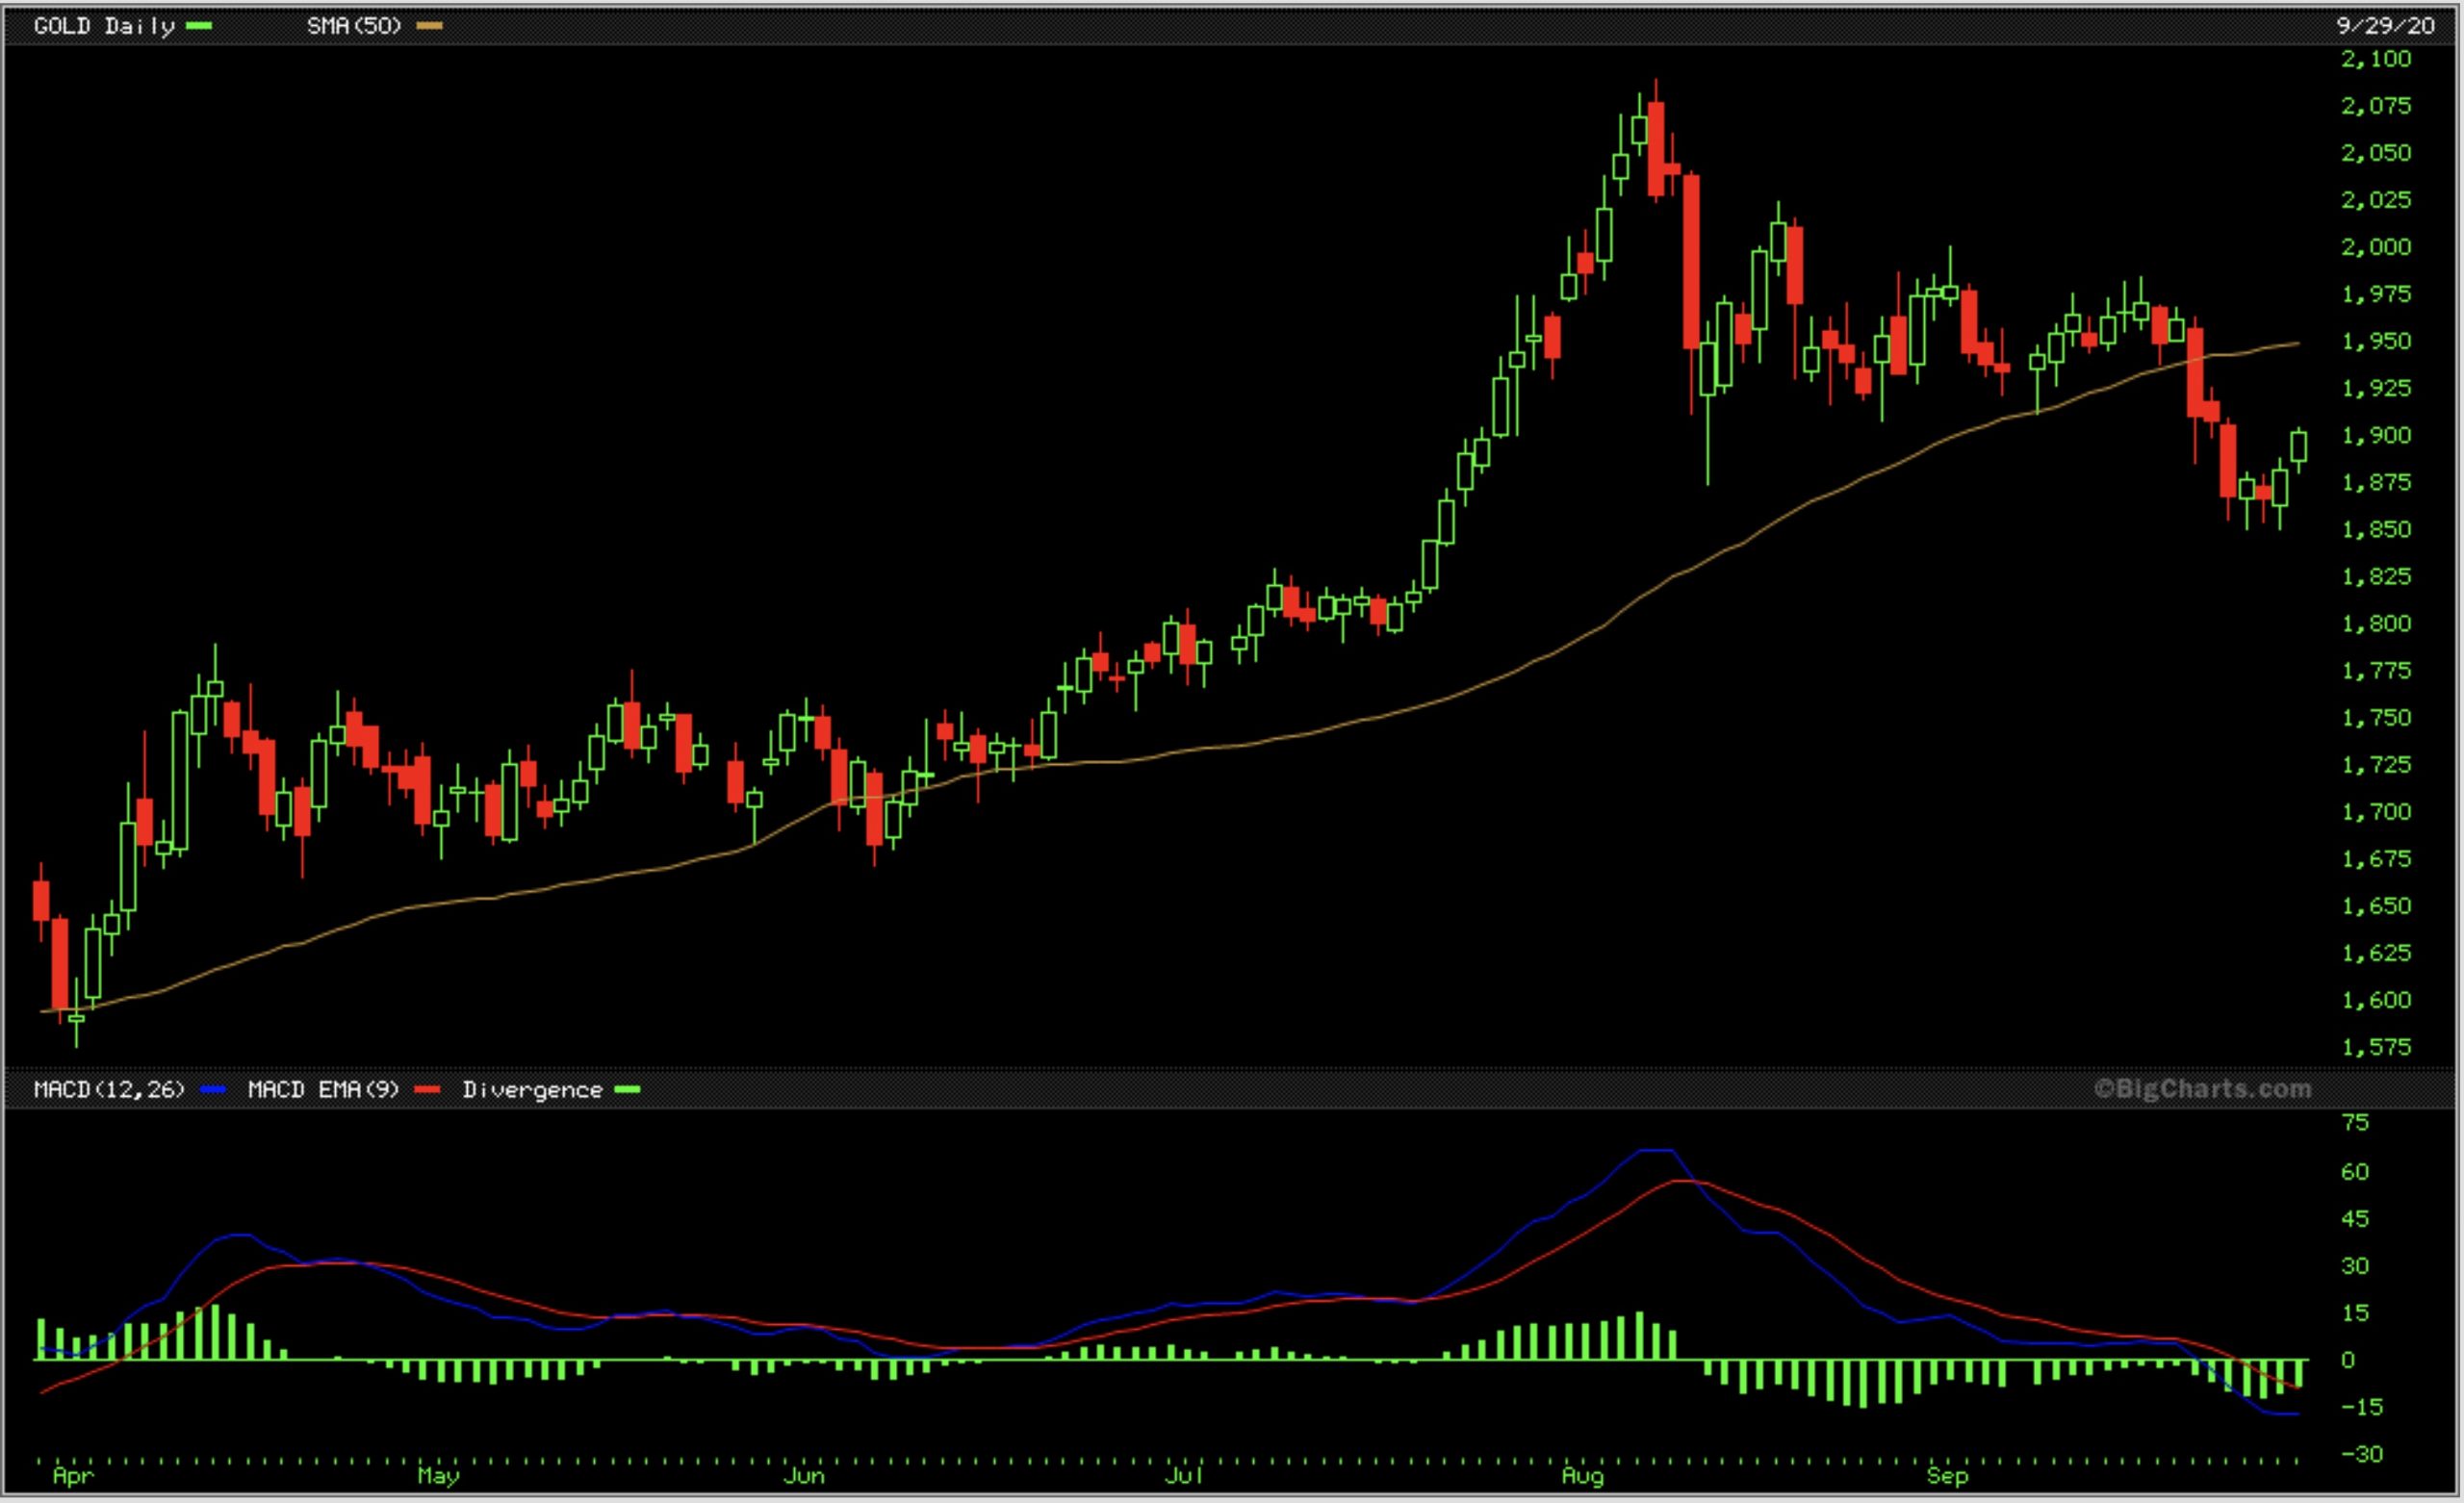Click the 2,100 price axis label
This screenshot has height=1503, width=2464.
click(2376, 59)
